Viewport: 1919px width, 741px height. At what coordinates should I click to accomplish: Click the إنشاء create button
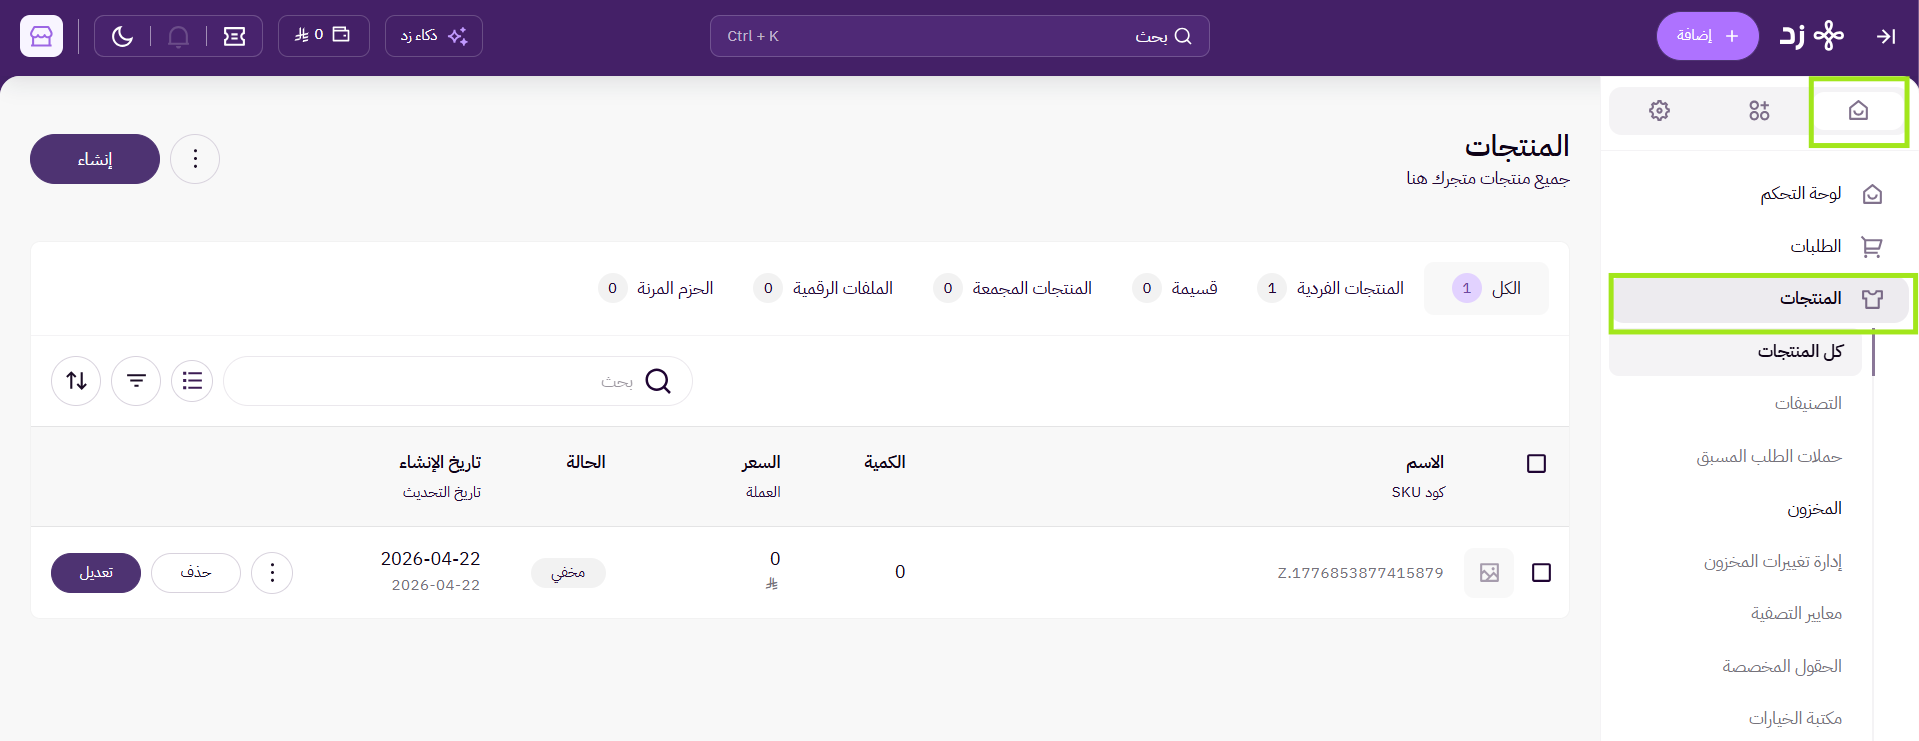(x=95, y=159)
